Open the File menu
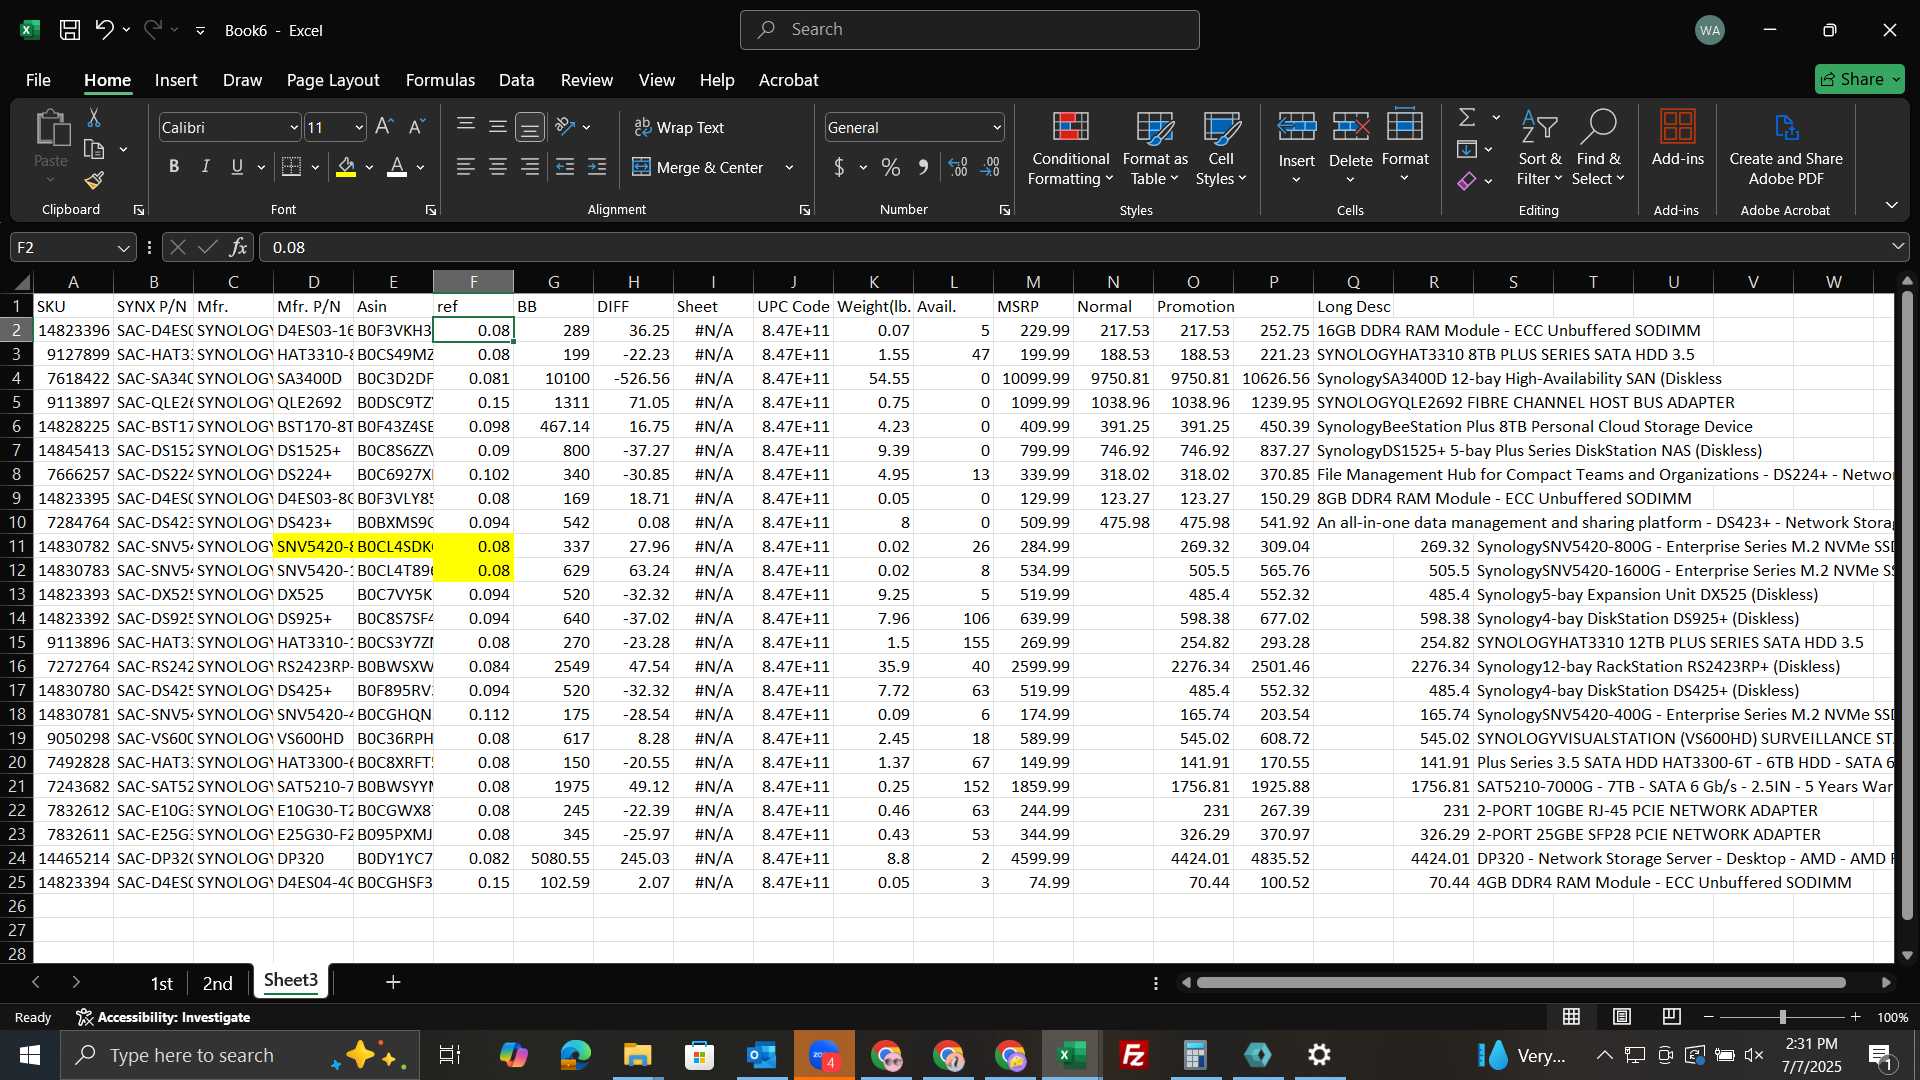The width and height of the screenshot is (1920, 1080). click(38, 80)
